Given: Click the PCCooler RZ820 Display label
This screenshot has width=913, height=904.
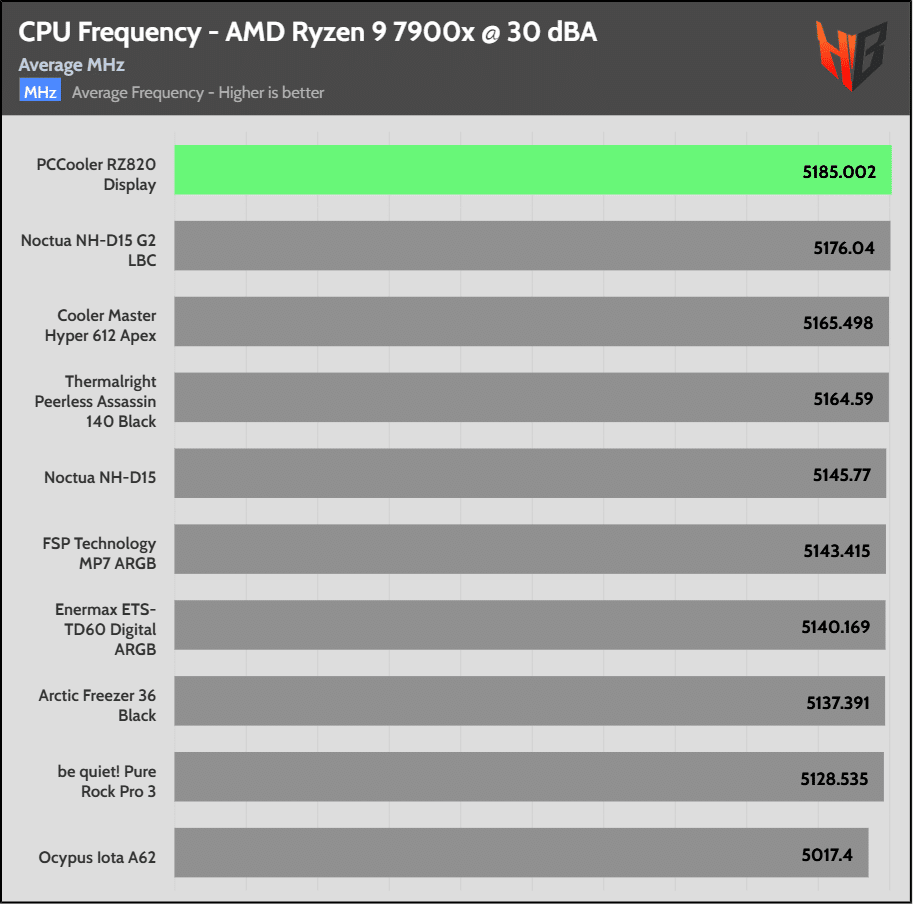Looking at the screenshot, I should click(96, 174).
